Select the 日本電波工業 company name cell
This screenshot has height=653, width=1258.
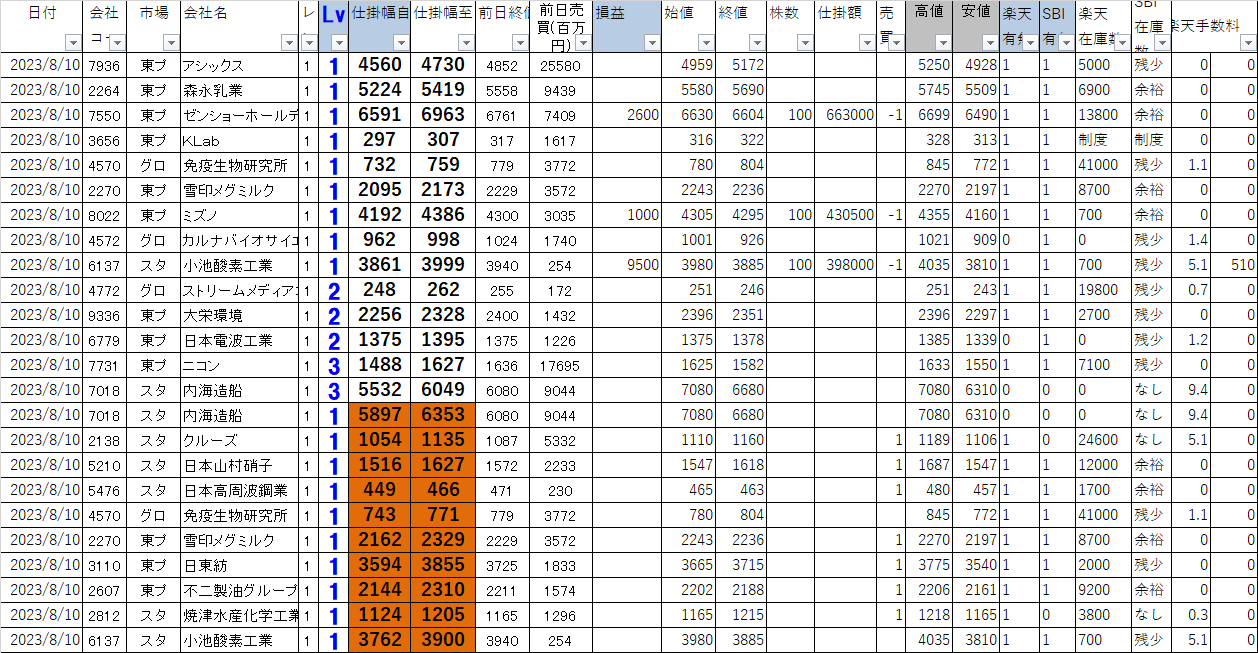pos(239,340)
